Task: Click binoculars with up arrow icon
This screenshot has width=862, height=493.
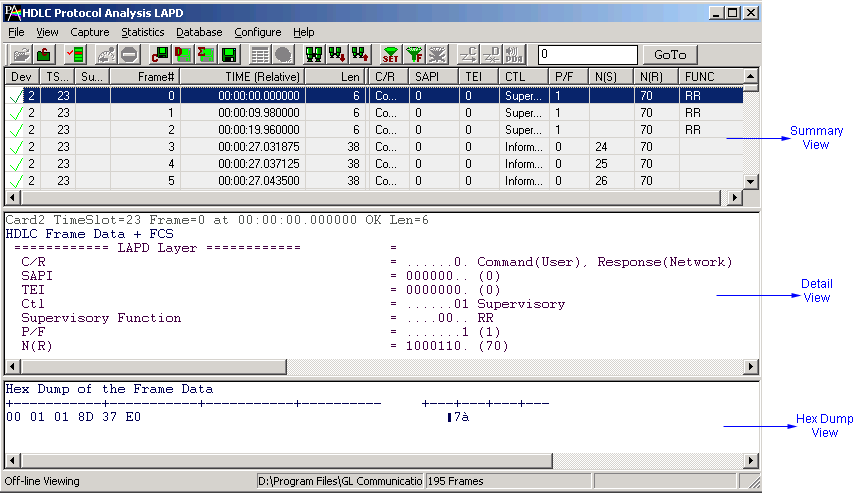Action: pos(360,55)
